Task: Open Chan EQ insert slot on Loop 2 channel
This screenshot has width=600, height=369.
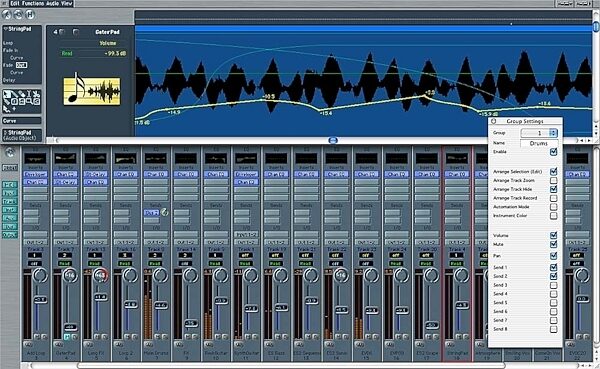Action: [x=126, y=174]
